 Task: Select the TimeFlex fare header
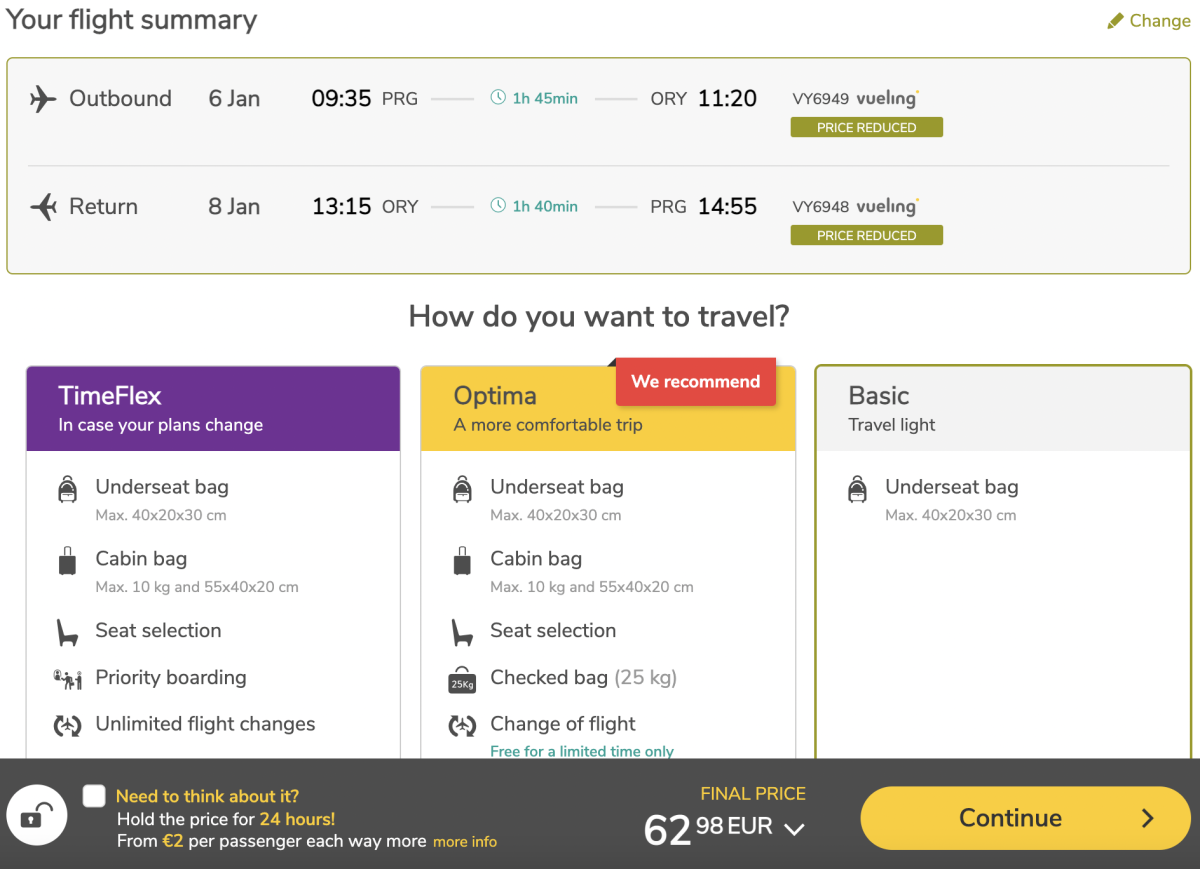[213, 409]
